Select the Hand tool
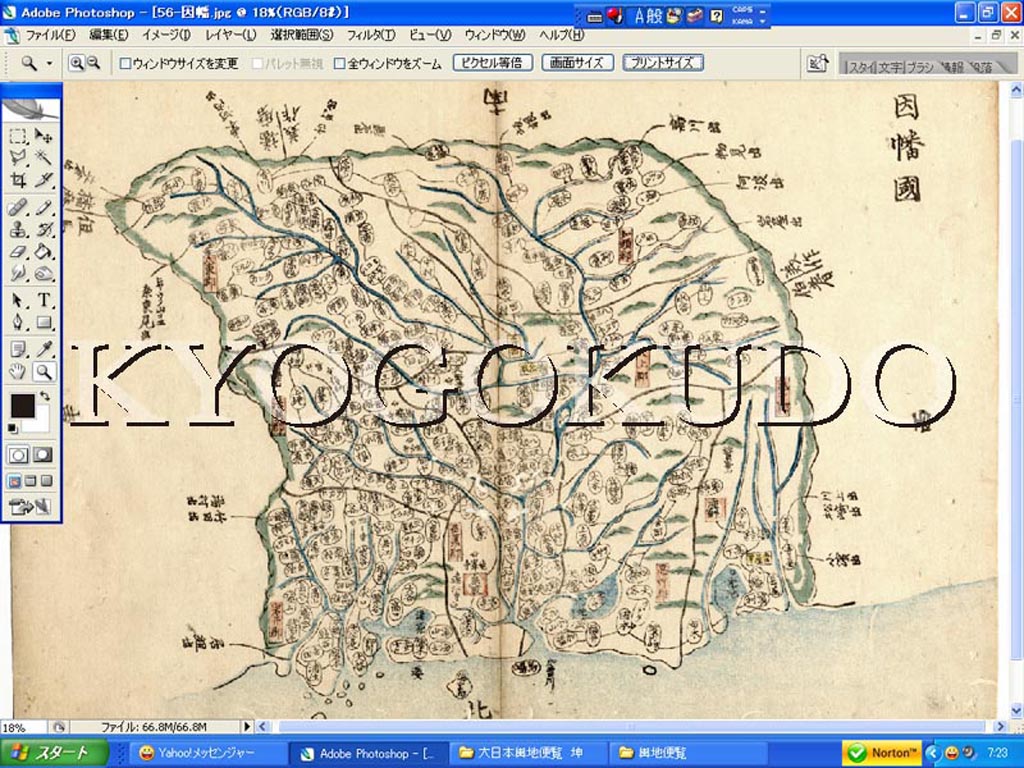 click(x=18, y=372)
